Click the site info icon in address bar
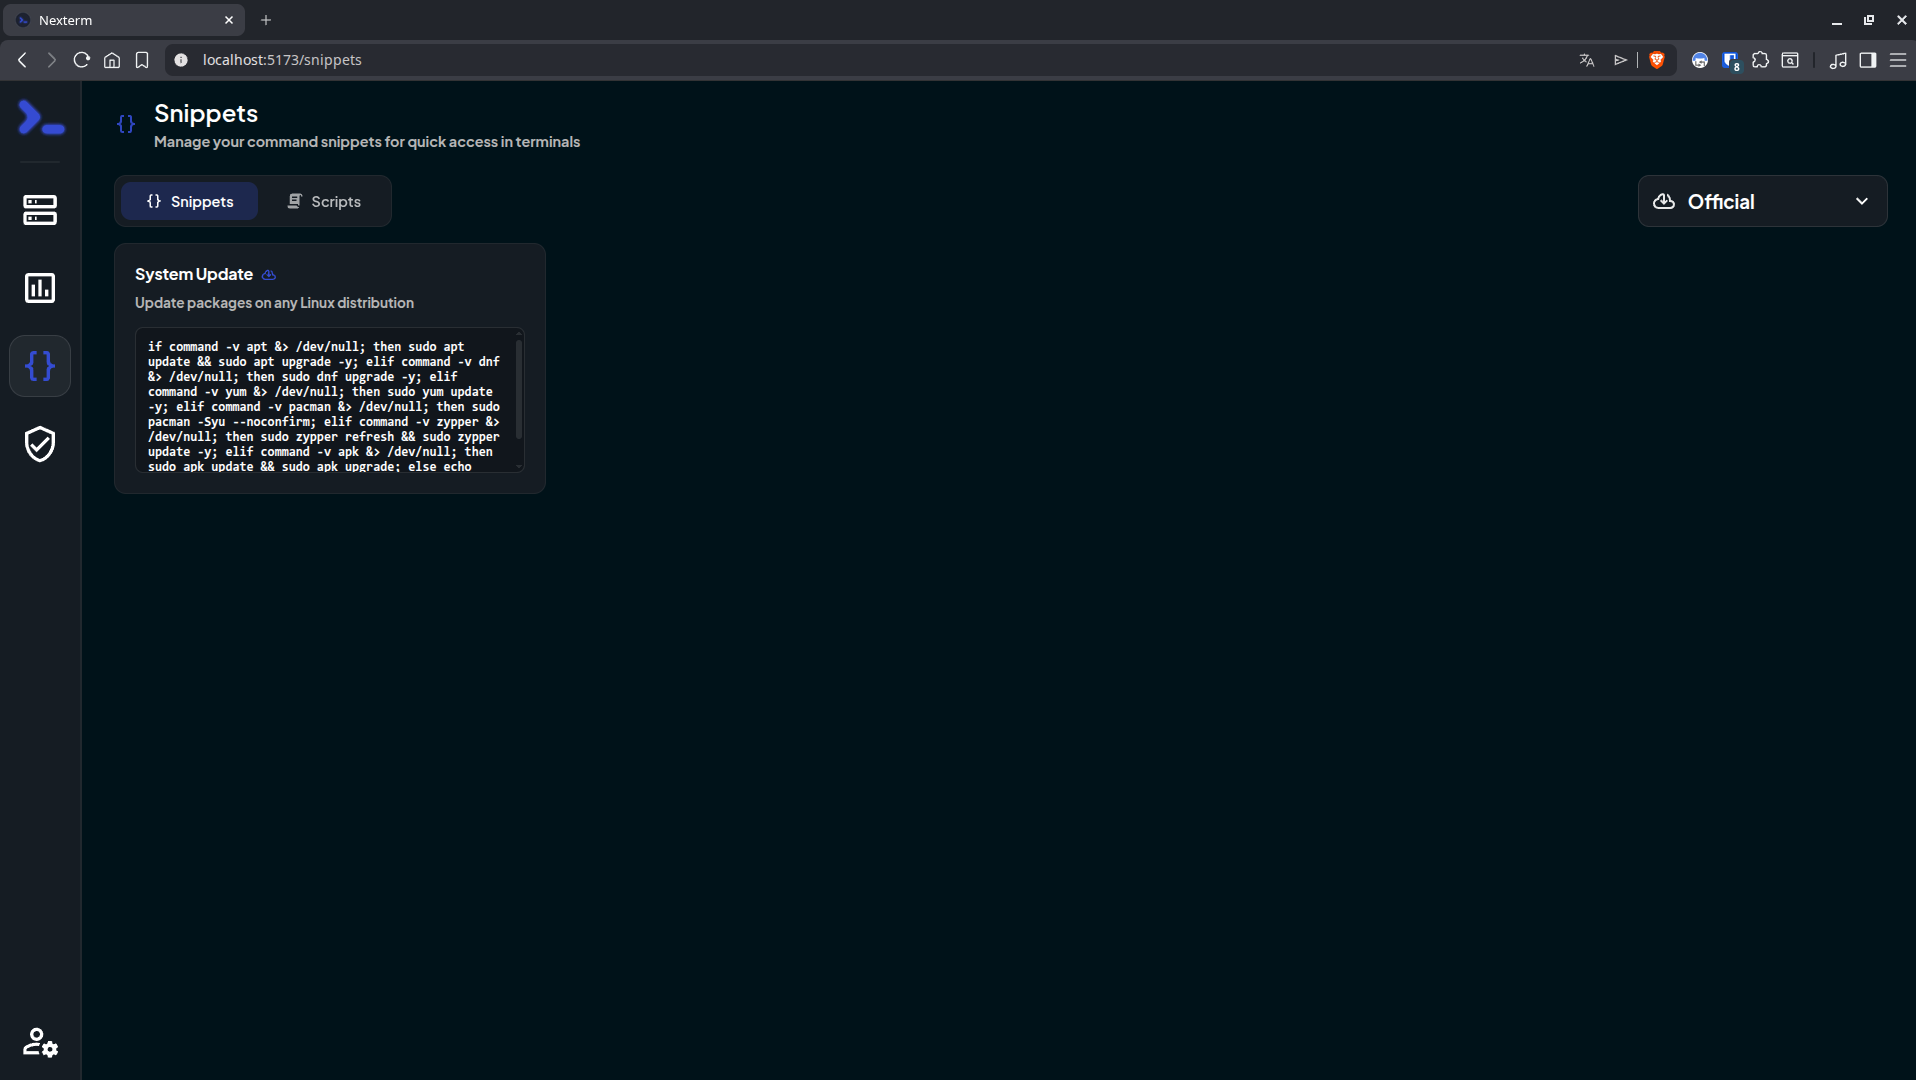Viewport: 1916px width, 1080px height. coord(181,60)
